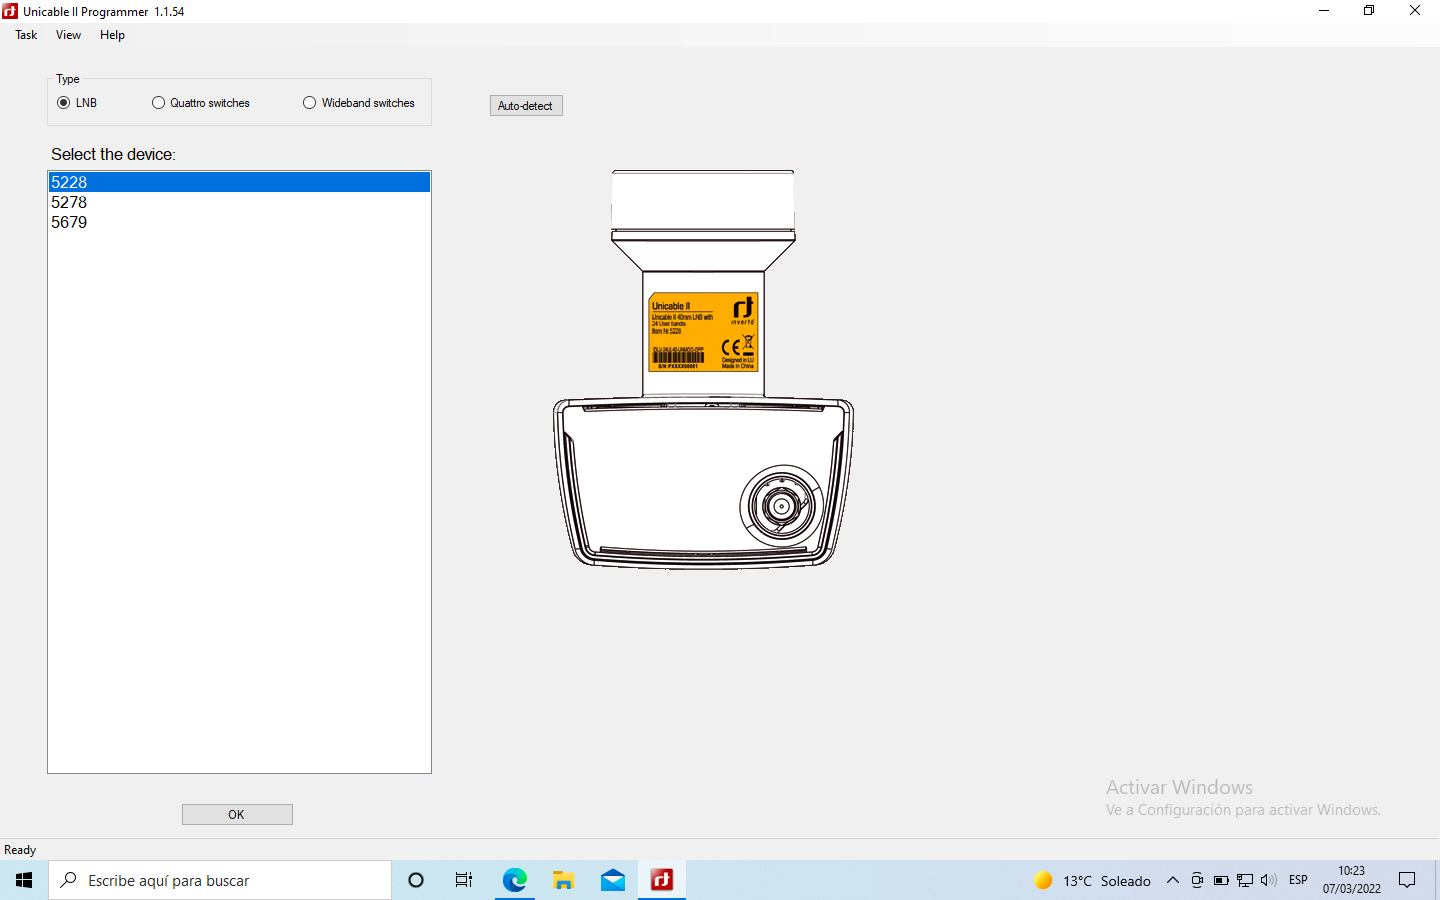Click the Cortana circle icon
Viewport: 1440px width, 900px height.
[x=416, y=880]
